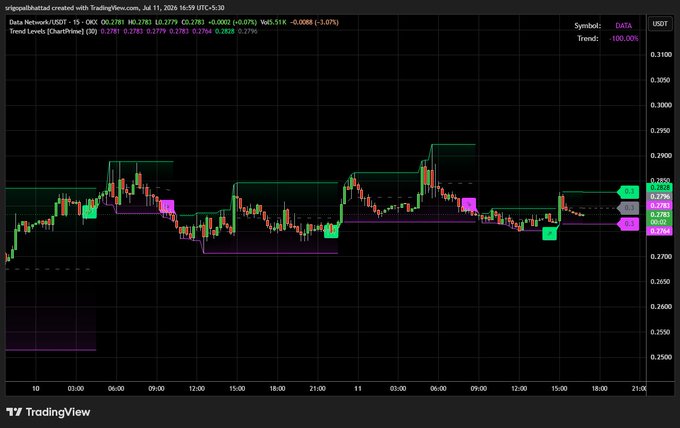Click the 'created with TradingView.com' header text
The image size is (680, 428).
[95, 8]
